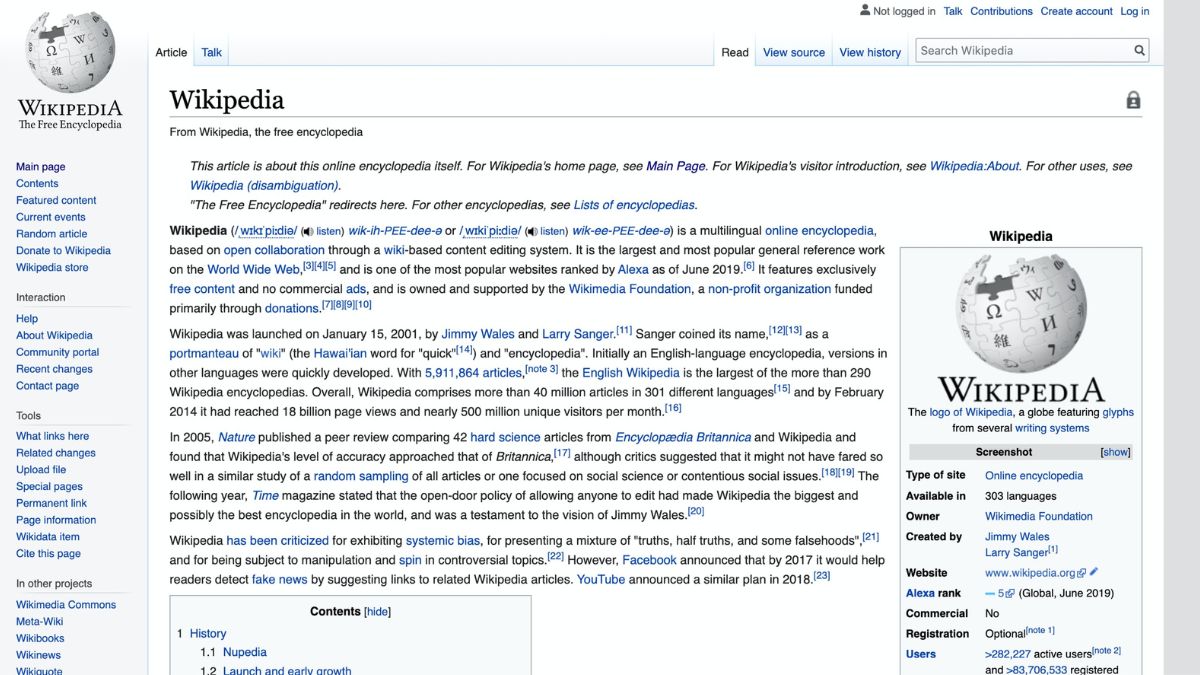
Task: Open Meta-Wiki project link
Action: pos(40,622)
